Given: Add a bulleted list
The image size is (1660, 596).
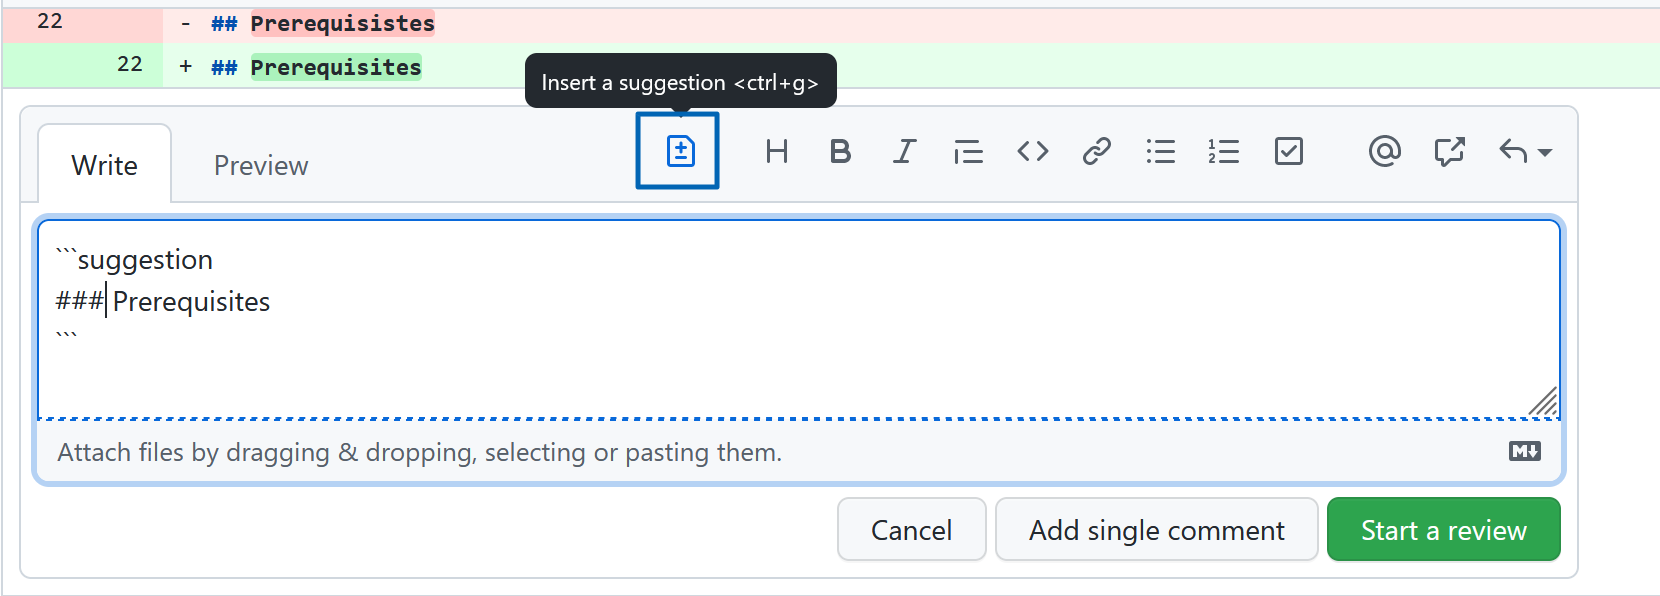Looking at the screenshot, I should pos(1160,151).
